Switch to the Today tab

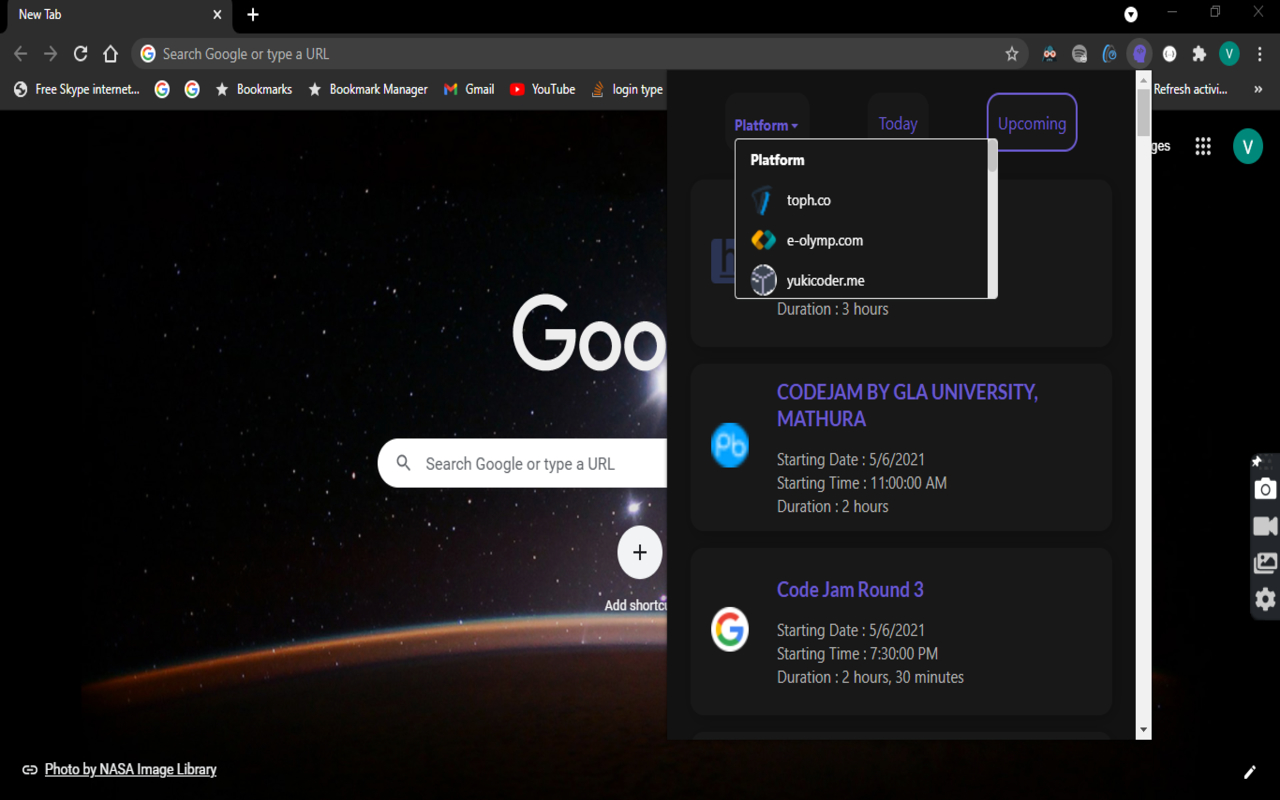pos(898,123)
